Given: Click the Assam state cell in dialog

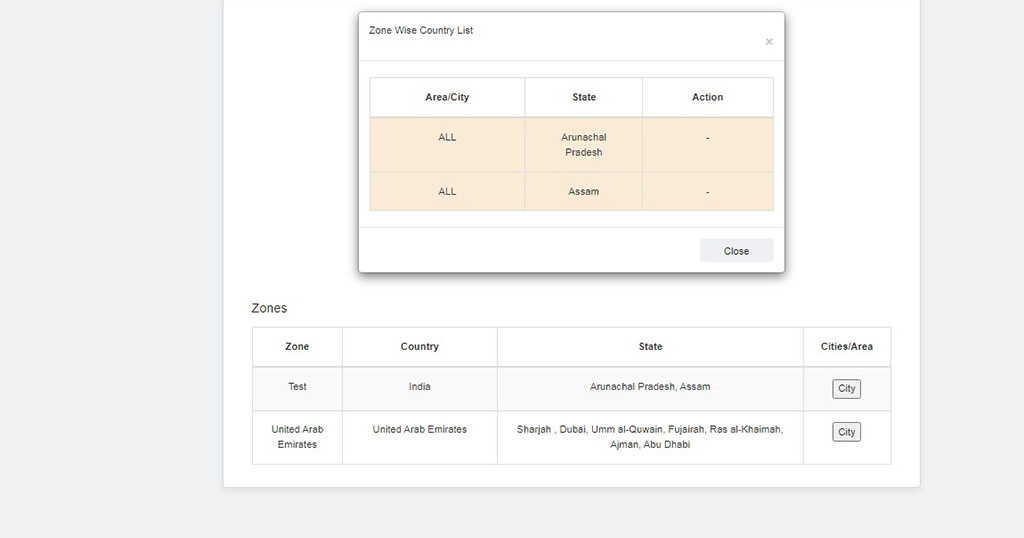Looking at the screenshot, I should click(584, 191).
